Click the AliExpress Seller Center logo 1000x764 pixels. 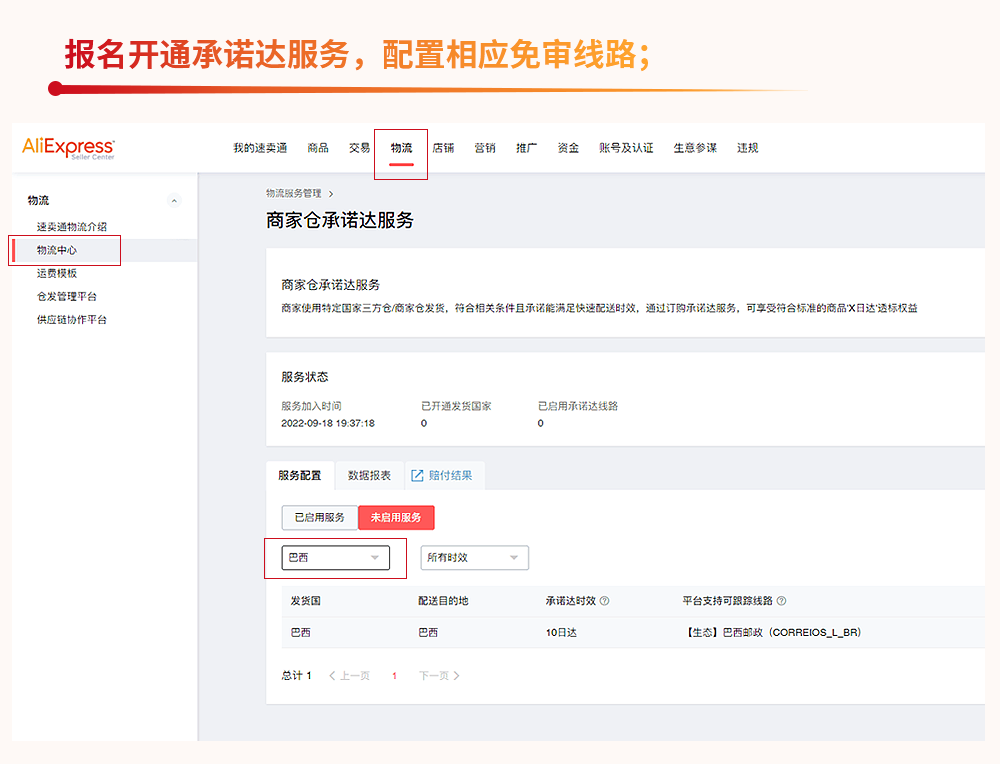[68, 148]
